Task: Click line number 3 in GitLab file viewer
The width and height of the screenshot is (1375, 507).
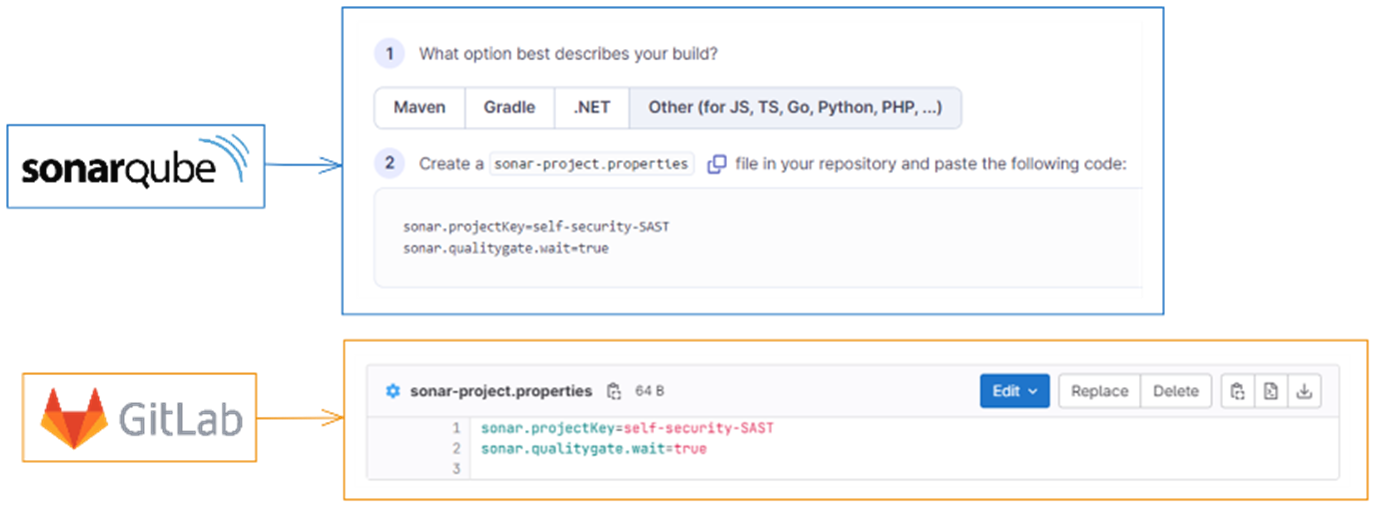Action: coord(456,469)
